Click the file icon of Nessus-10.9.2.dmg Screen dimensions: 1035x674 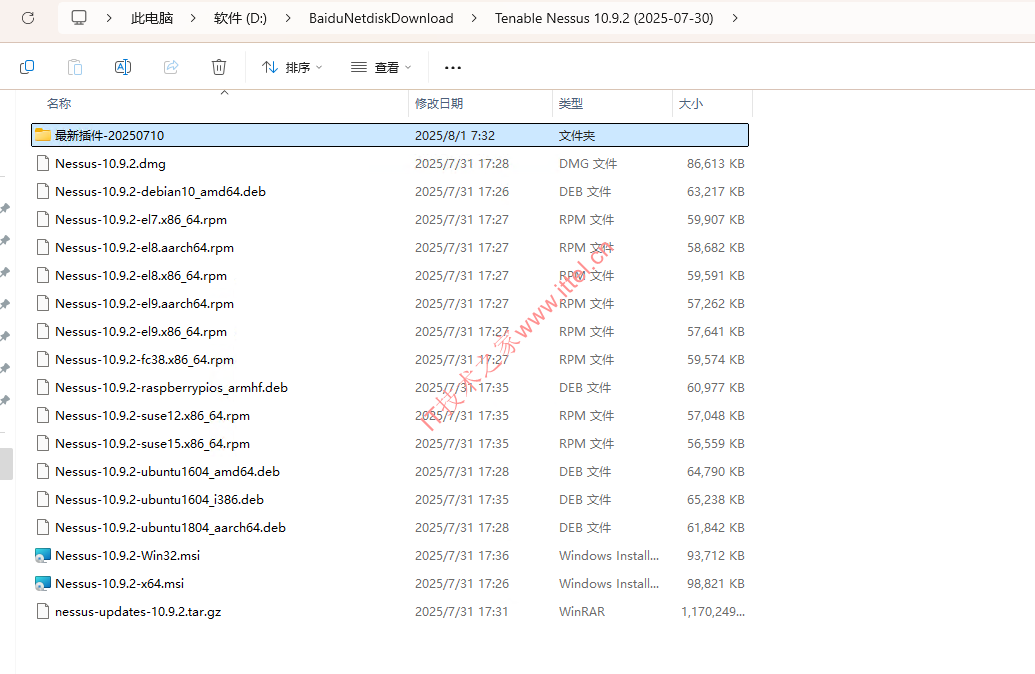click(43, 164)
